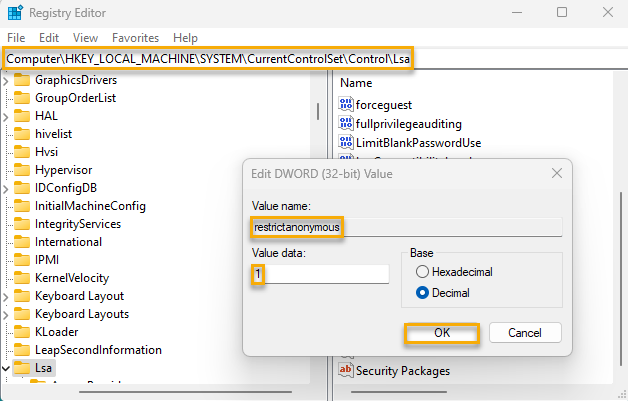628x401 pixels.
Task: Open the Favorites menu
Action: pos(135,37)
